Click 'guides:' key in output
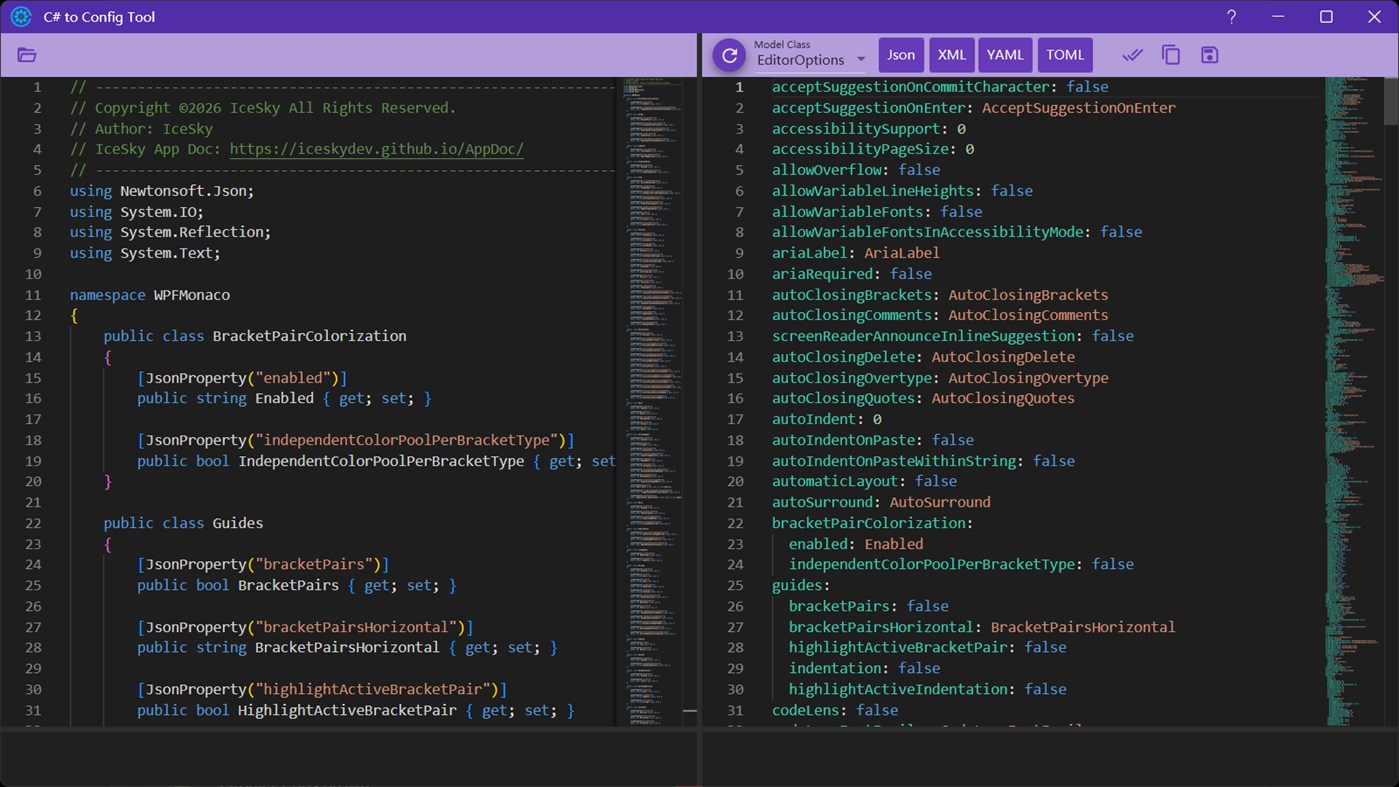 (801, 585)
